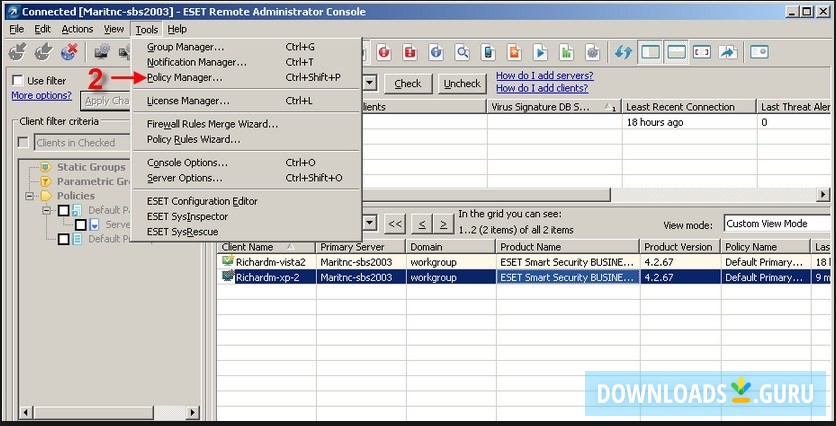The height and width of the screenshot is (426, 836).
Task: Click the ID card toolbar icon
Action: [x=759, y=52]
